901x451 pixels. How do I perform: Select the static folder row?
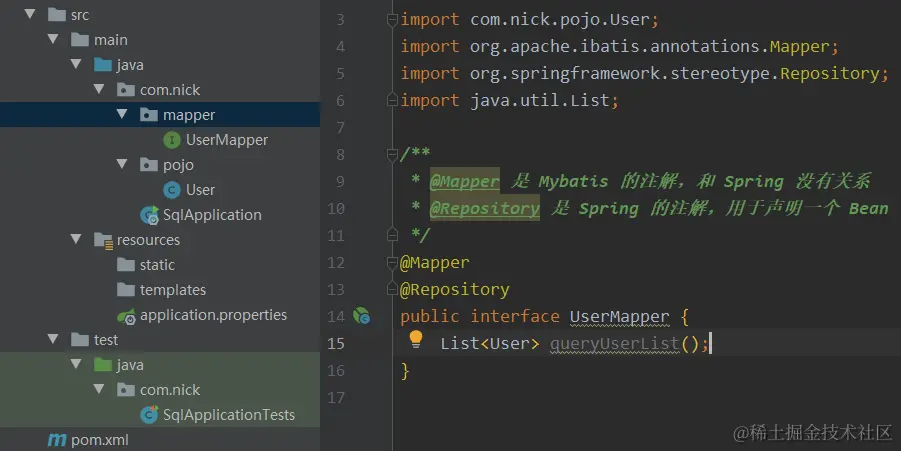[x=160, y=264]
